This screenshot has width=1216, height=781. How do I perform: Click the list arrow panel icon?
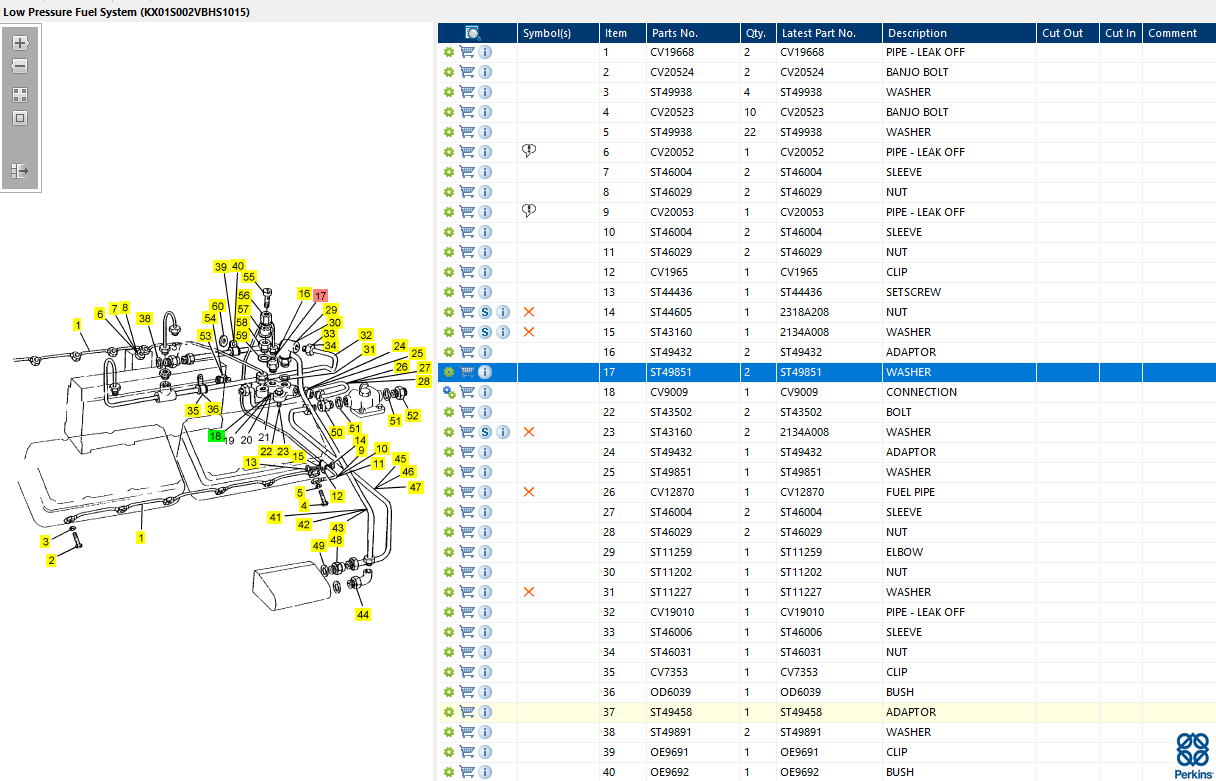[20, 171]
